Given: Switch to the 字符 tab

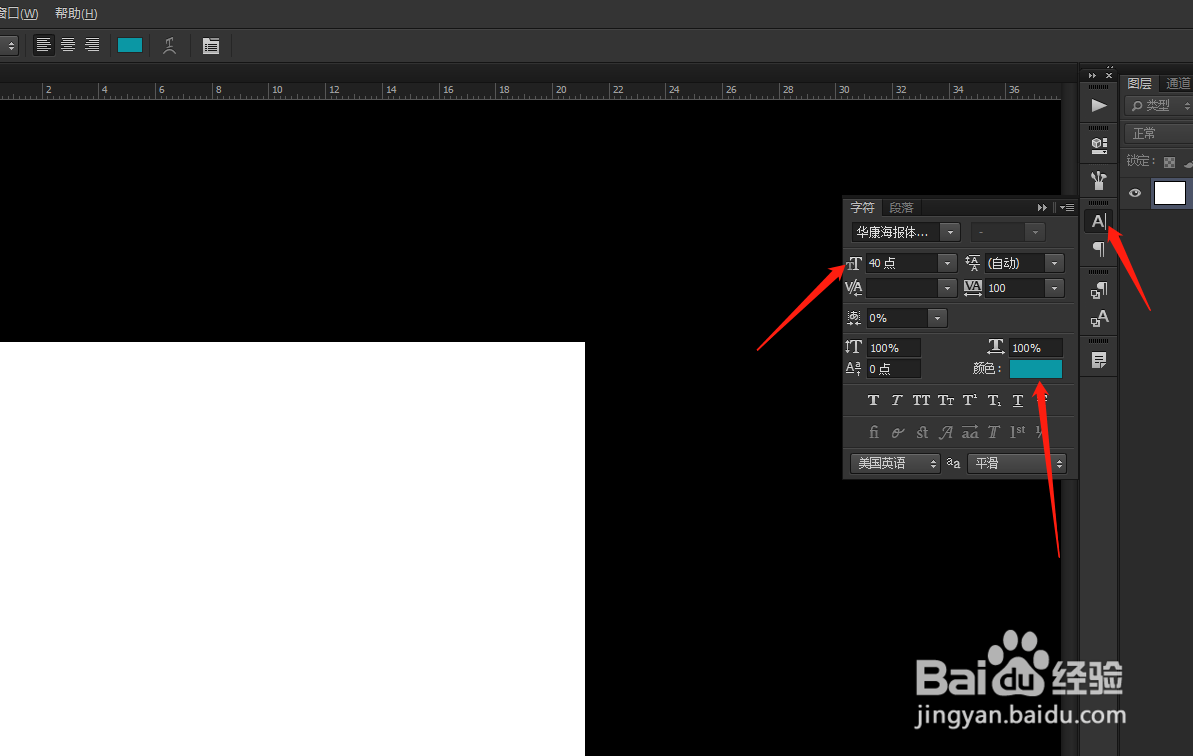Looking at the screenshot, I should pos(862,208).
